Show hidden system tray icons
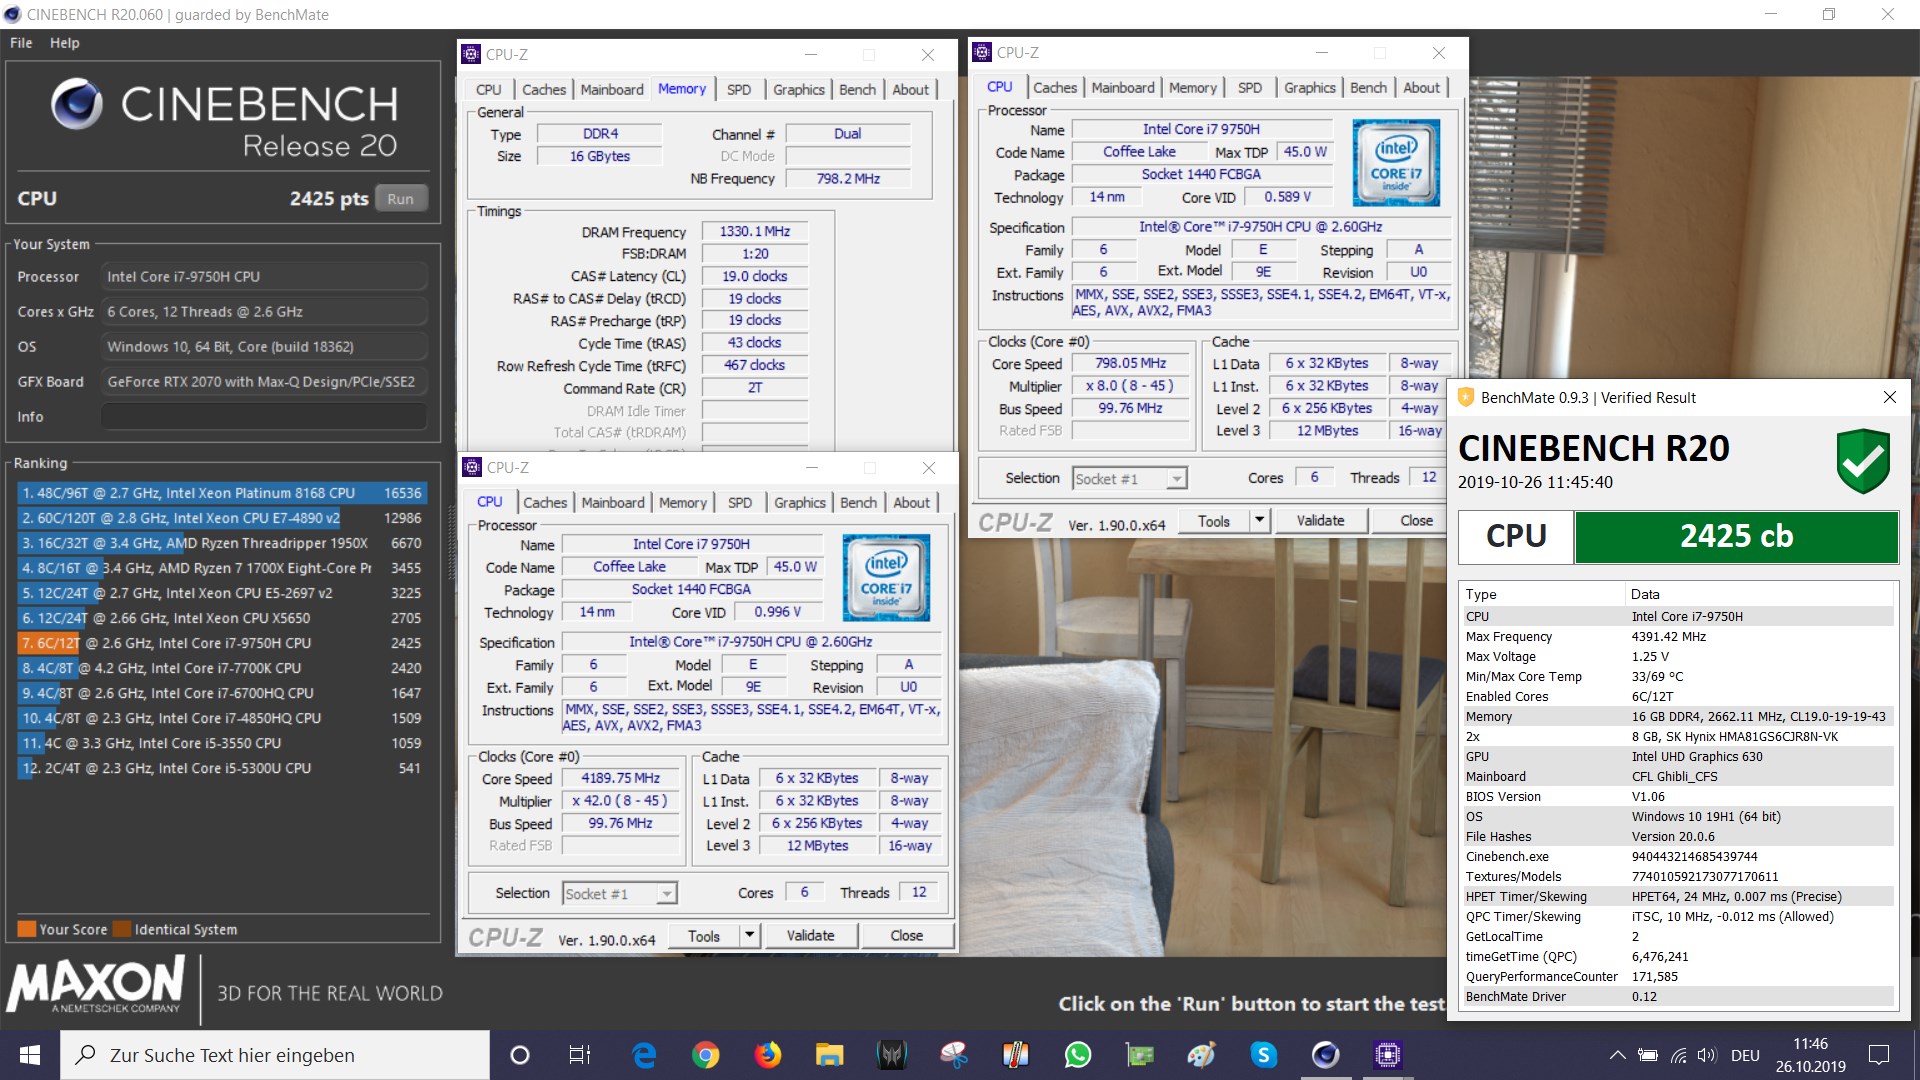 pyautogui.click(x=1617, y=1055)
